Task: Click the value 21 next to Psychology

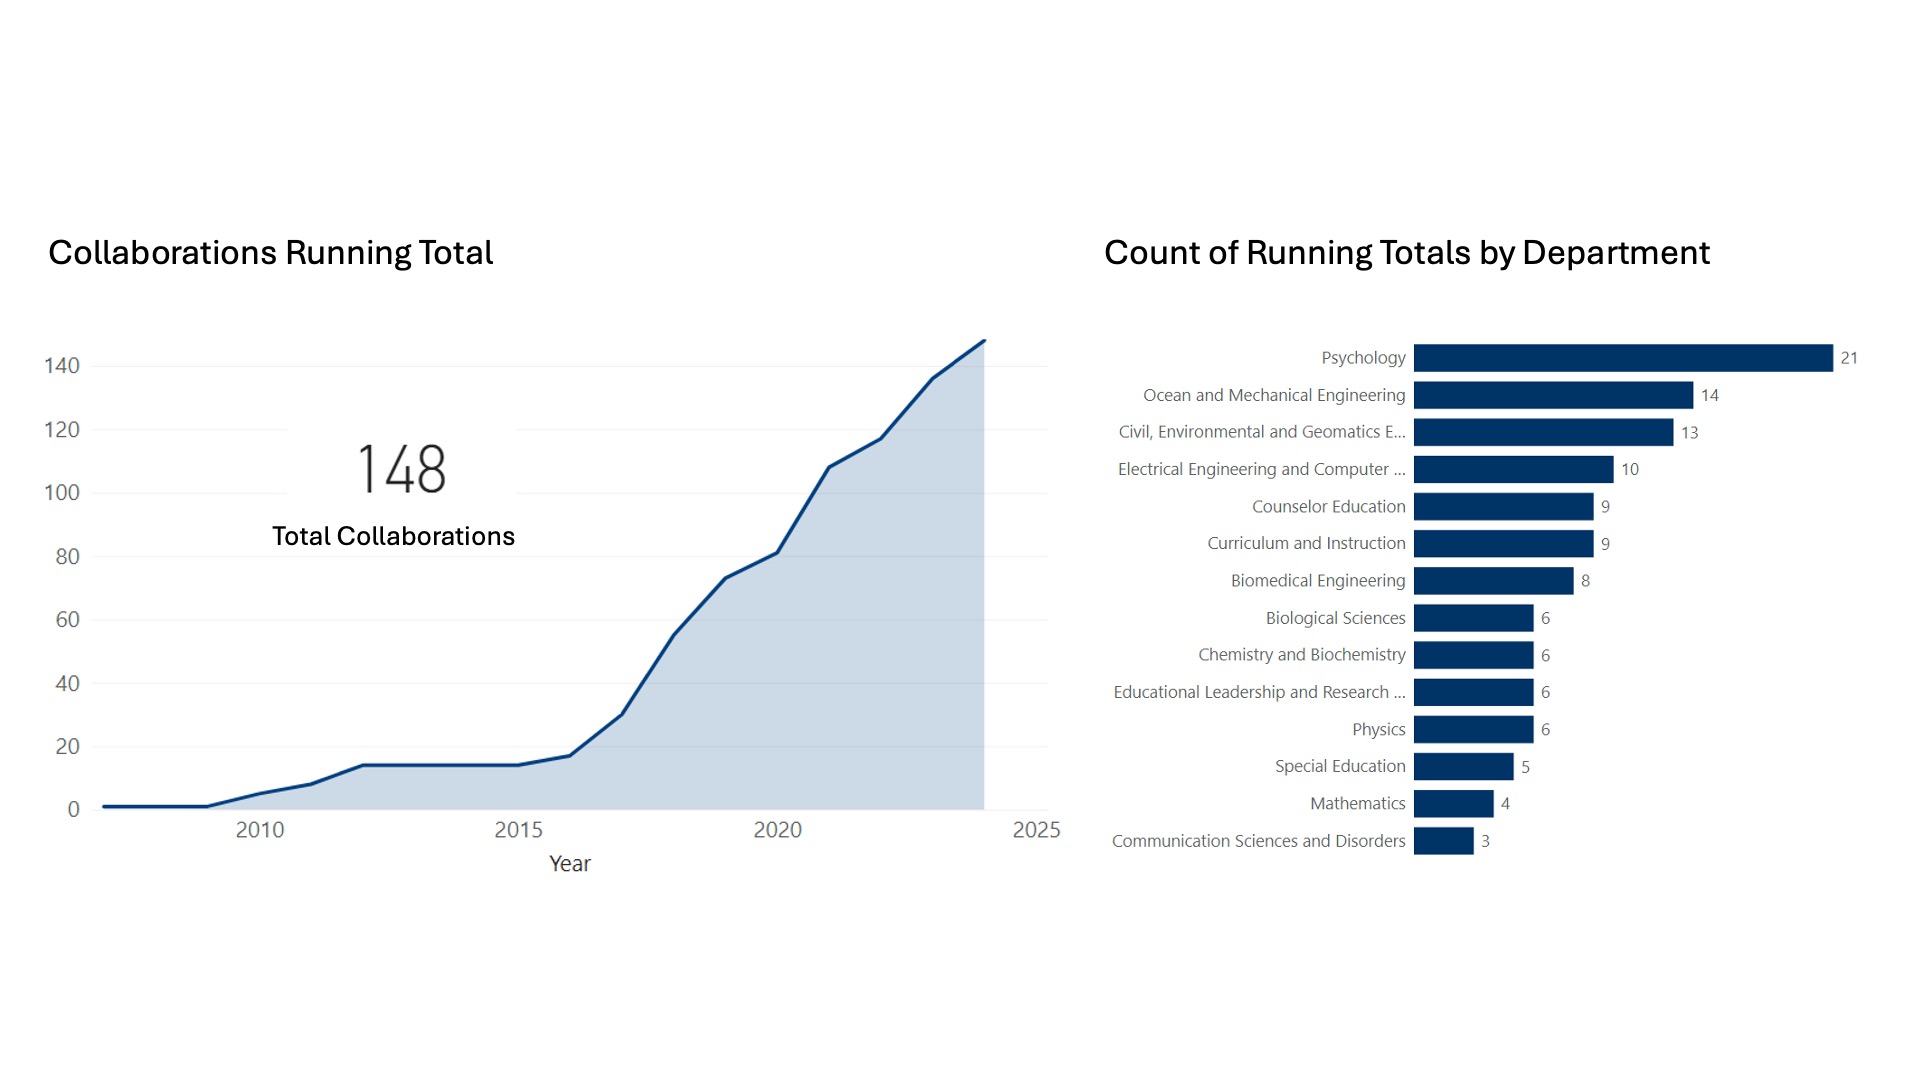Action: click(x=1849, y=358)
